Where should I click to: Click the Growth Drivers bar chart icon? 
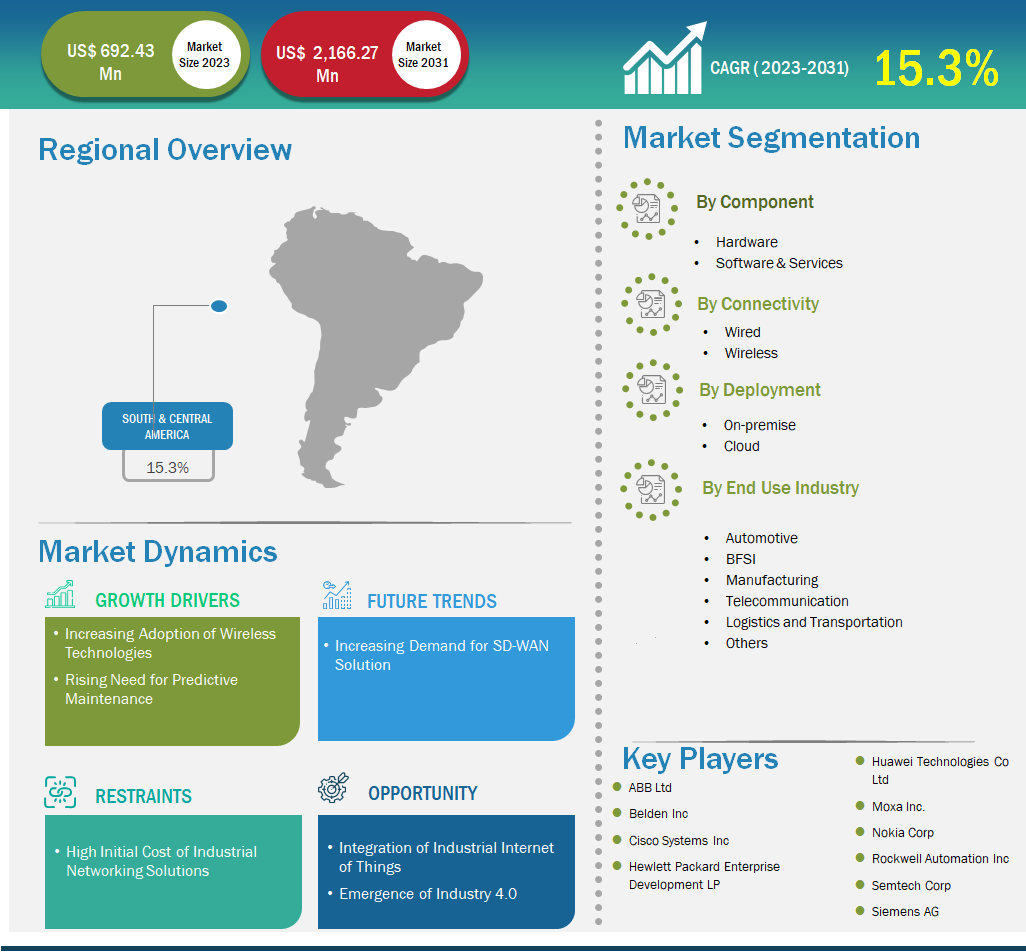pyautogui.click(x=60, y=594)
